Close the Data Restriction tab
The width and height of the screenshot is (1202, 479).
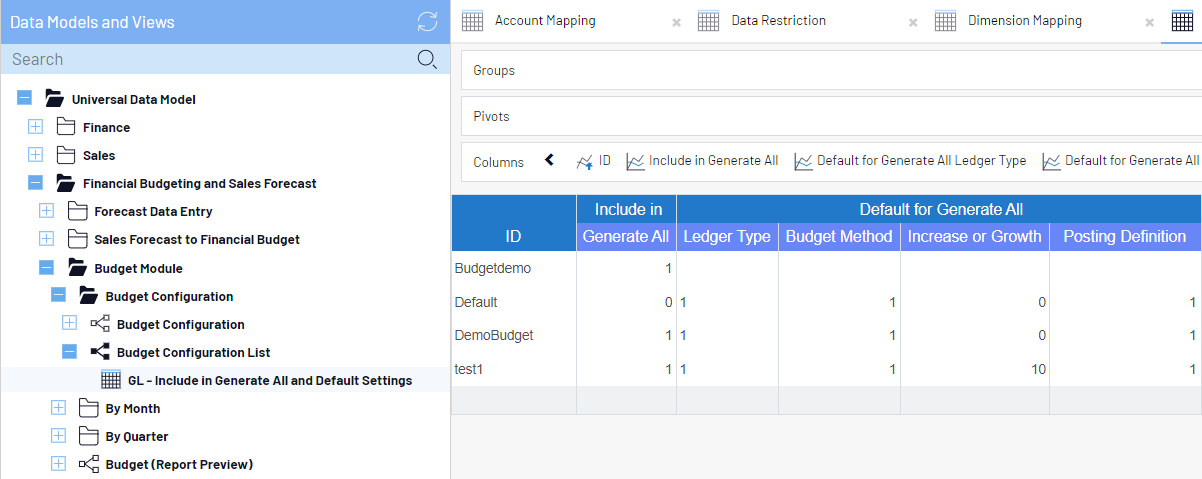tap(913, 22)
